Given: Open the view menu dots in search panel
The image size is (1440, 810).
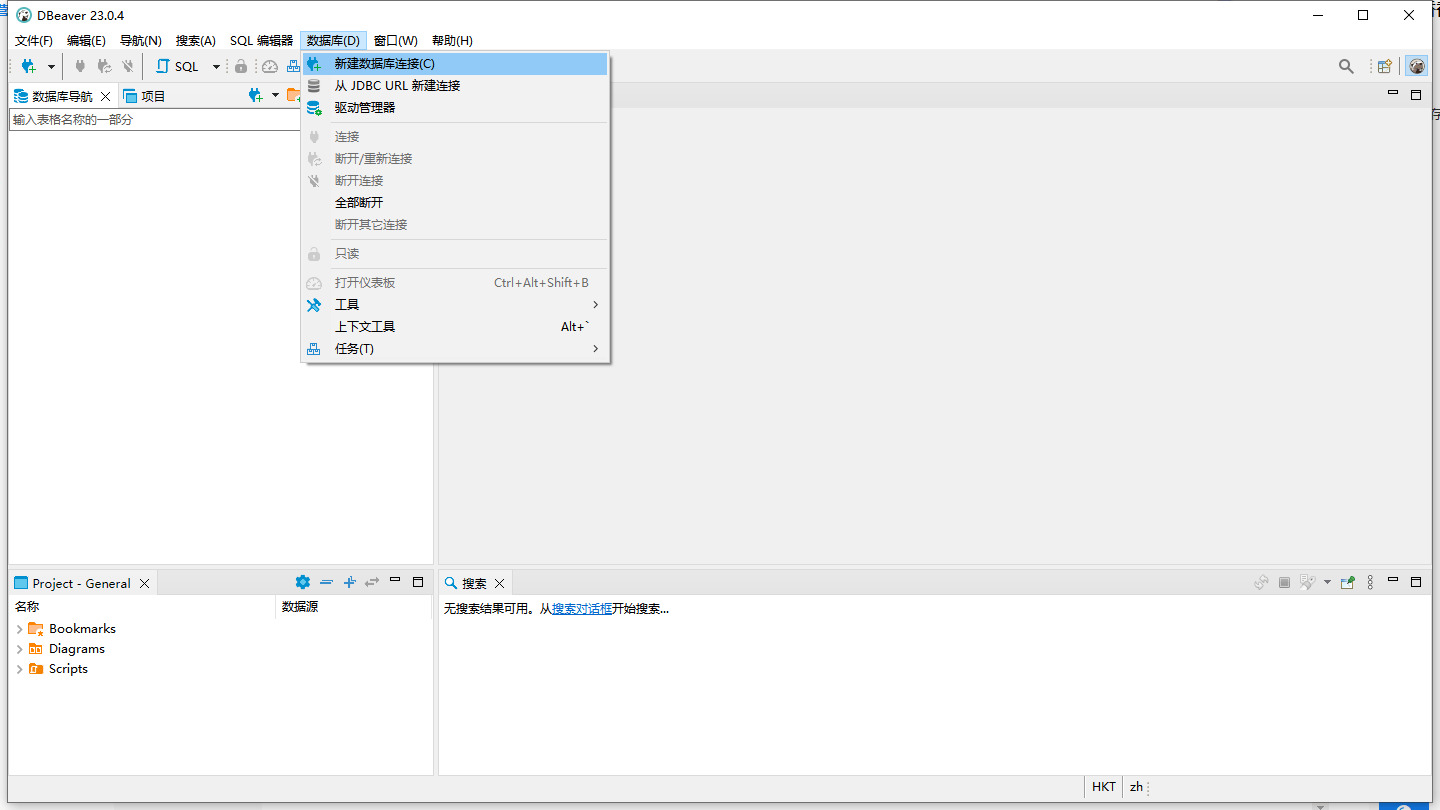Looking at the screenshot, I should pyautogui.click(x=1370, y=582).
